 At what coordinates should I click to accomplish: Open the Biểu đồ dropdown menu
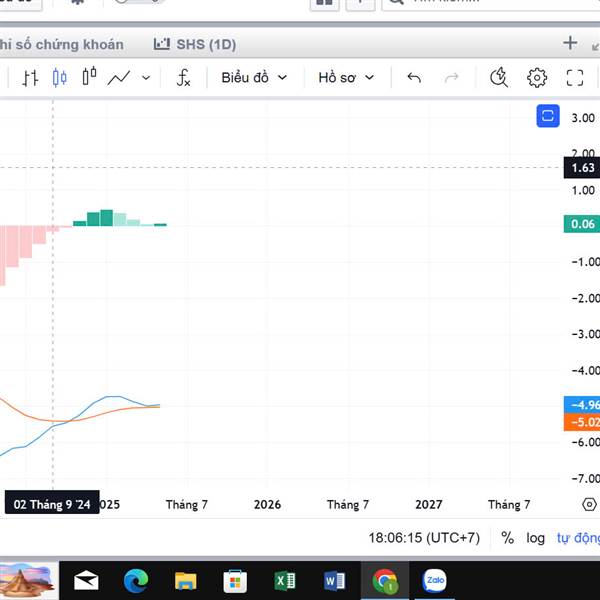point(254,78)
